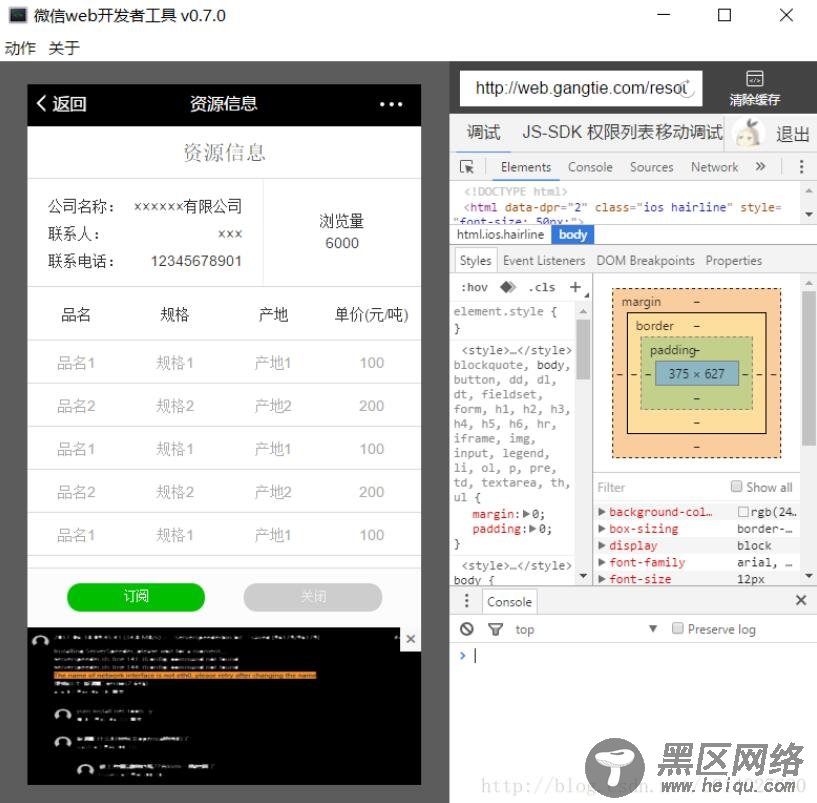Expand the padding shorthand triangle
Viewport: 817px width, 803px height.
[x=533, y=529]
